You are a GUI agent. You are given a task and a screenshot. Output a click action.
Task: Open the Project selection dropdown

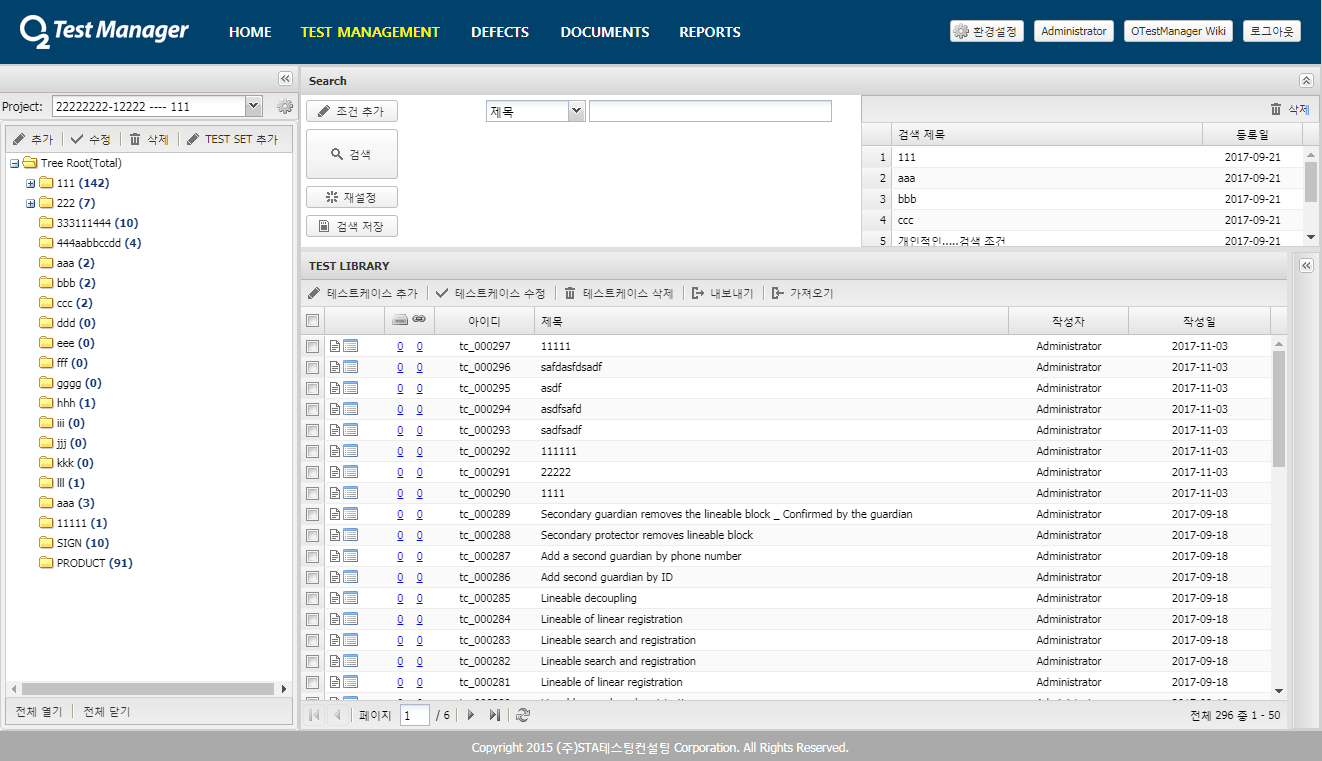(x=253, y=106)
